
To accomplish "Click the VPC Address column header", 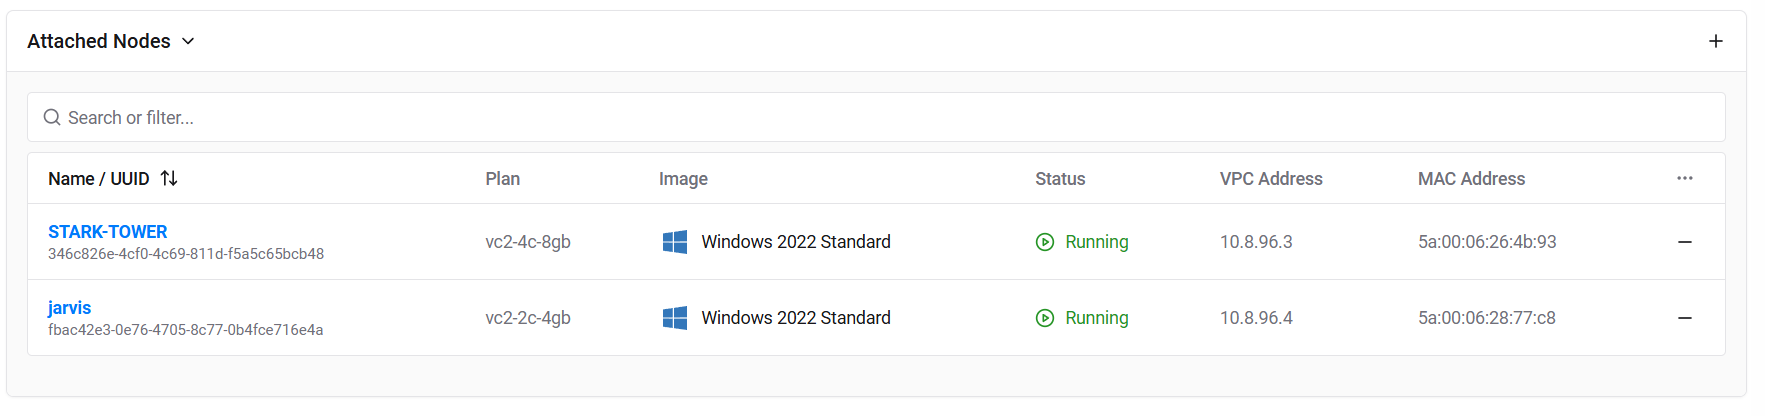I will pyautogui.click(x=1271, y=178).
